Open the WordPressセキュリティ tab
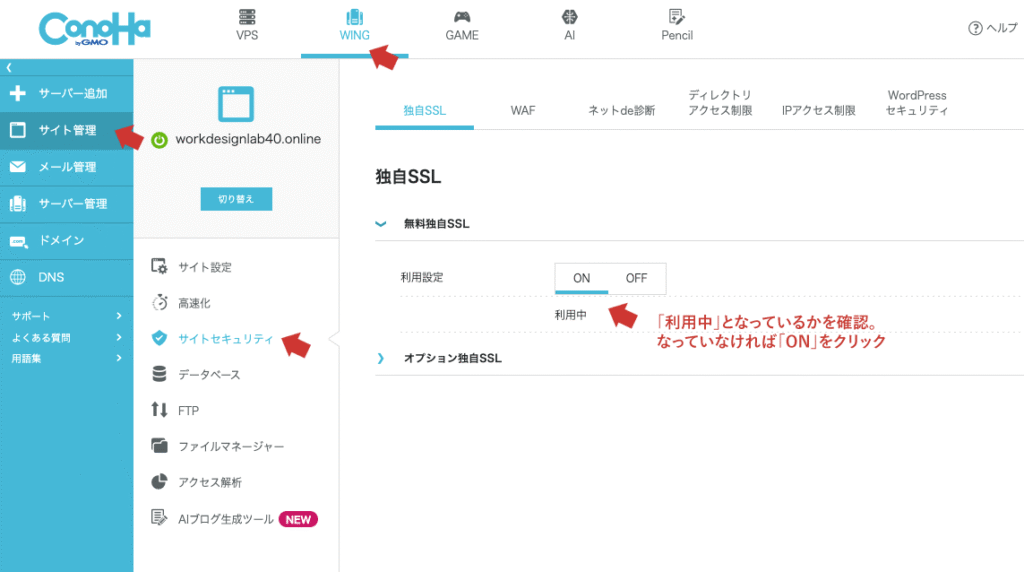This screenshot has width=1024, height=572. click(917, 103)
